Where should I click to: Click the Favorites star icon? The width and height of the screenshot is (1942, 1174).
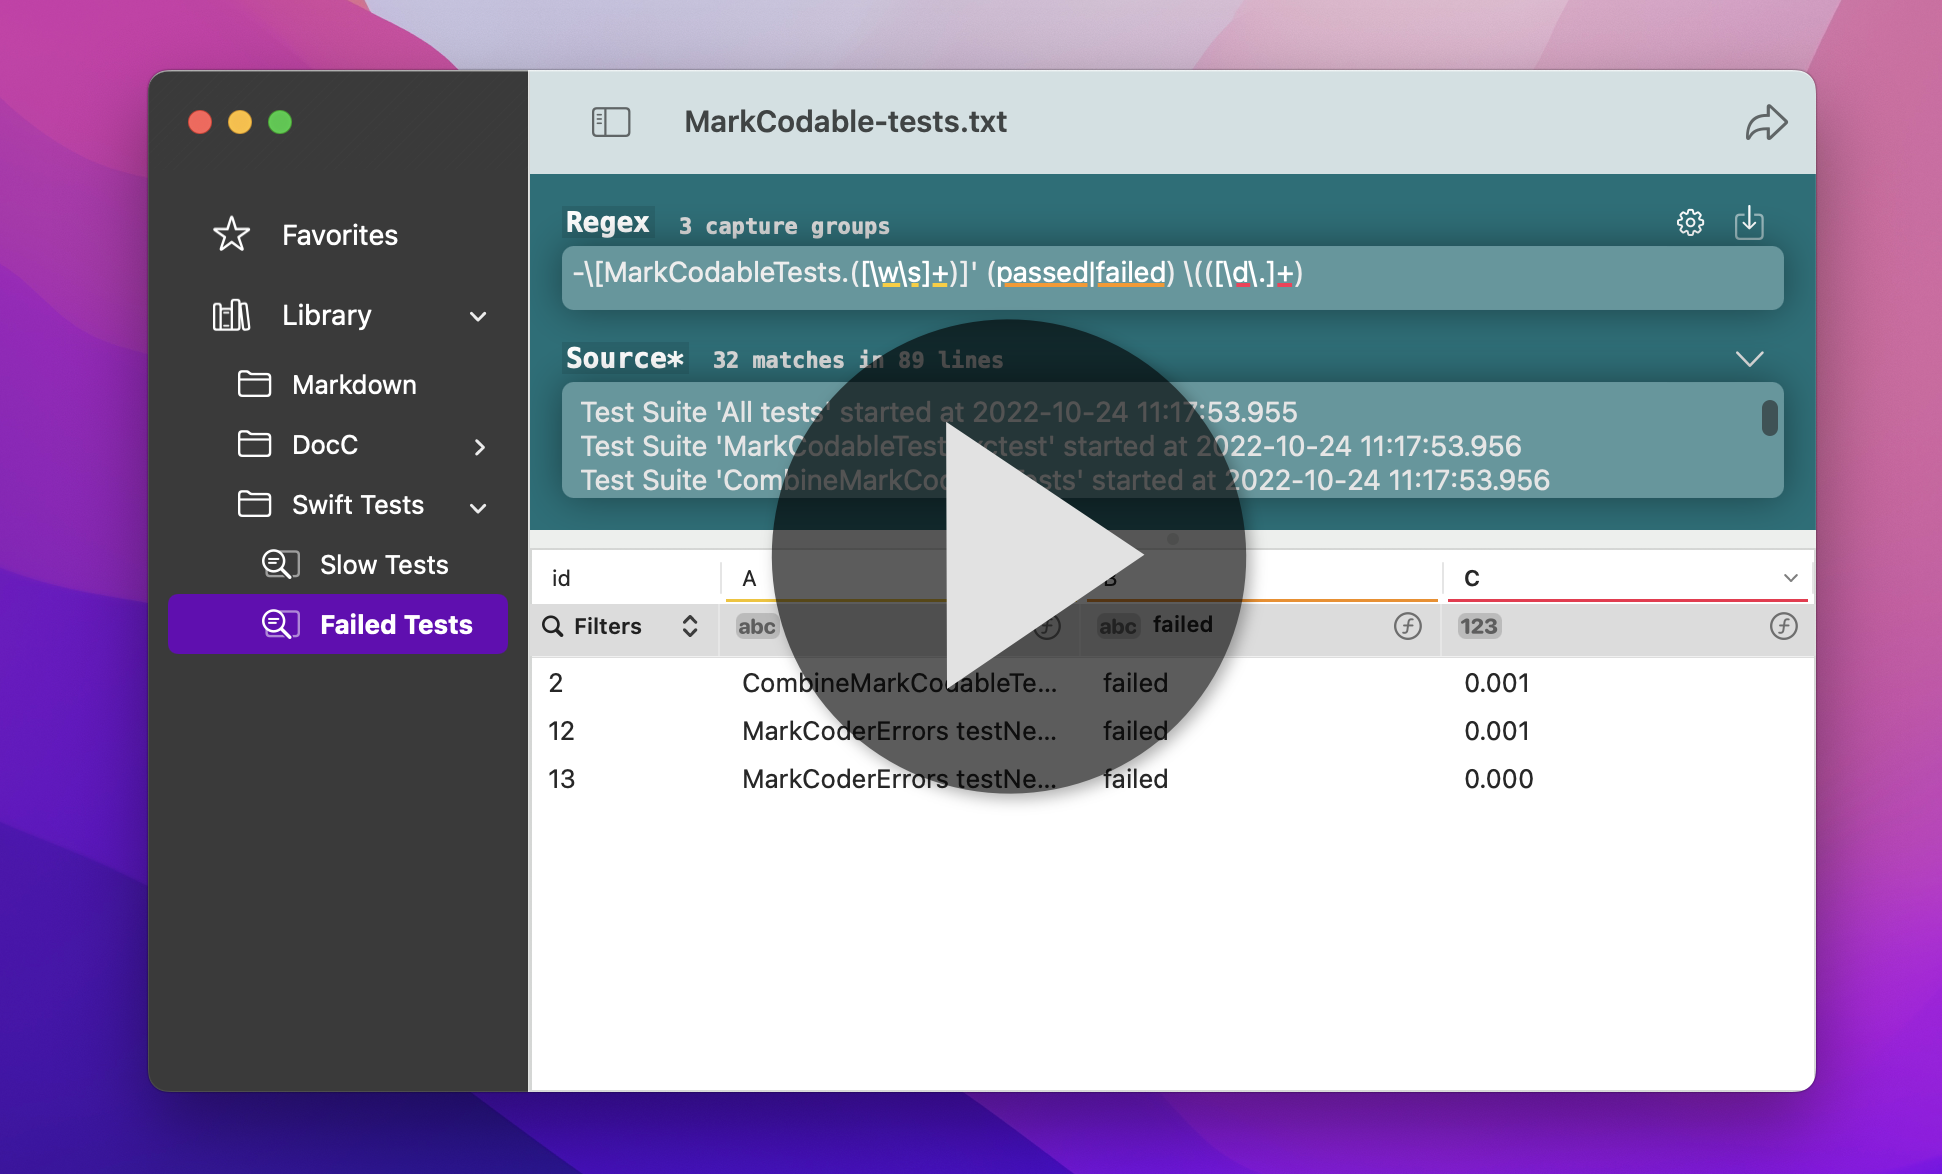coord(232,235)
